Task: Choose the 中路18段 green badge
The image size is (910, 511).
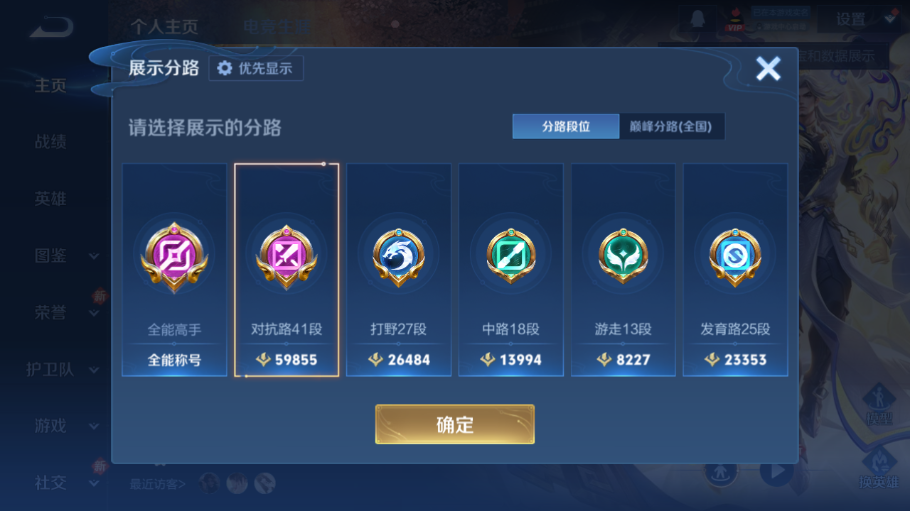Action: point(511,256)
